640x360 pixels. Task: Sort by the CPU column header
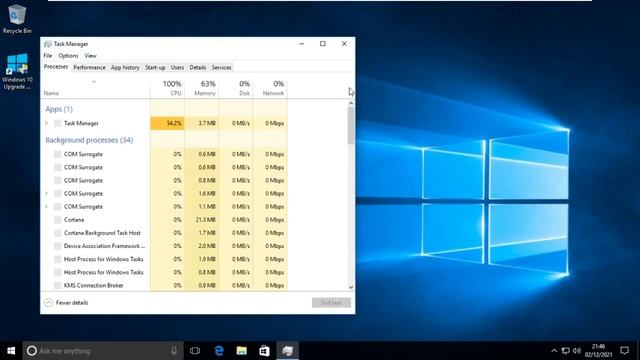click(x=167, y=88)
